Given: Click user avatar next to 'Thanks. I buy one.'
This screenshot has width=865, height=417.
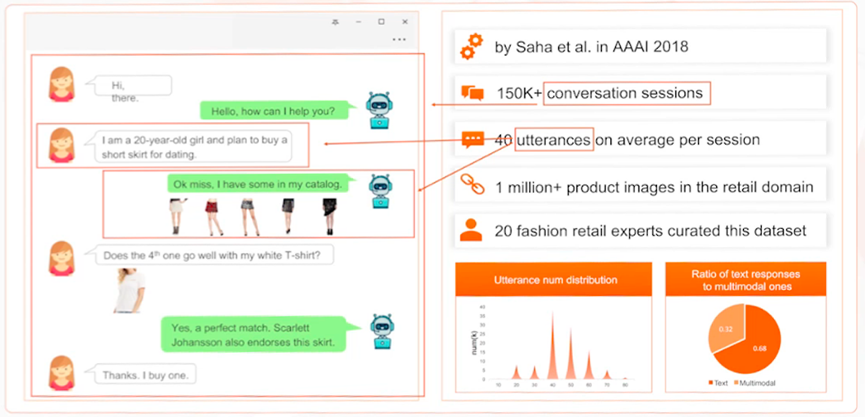Looking at the screenshot, I should (64, 373).
